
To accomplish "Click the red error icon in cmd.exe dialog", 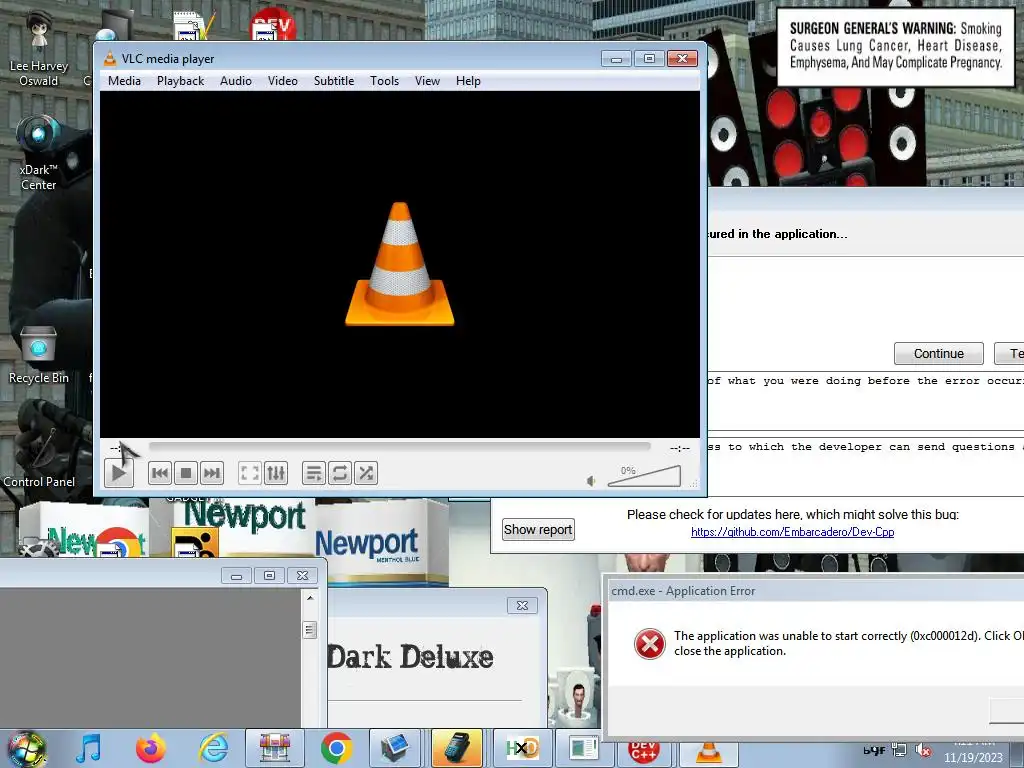I will [x=650, y=644].
